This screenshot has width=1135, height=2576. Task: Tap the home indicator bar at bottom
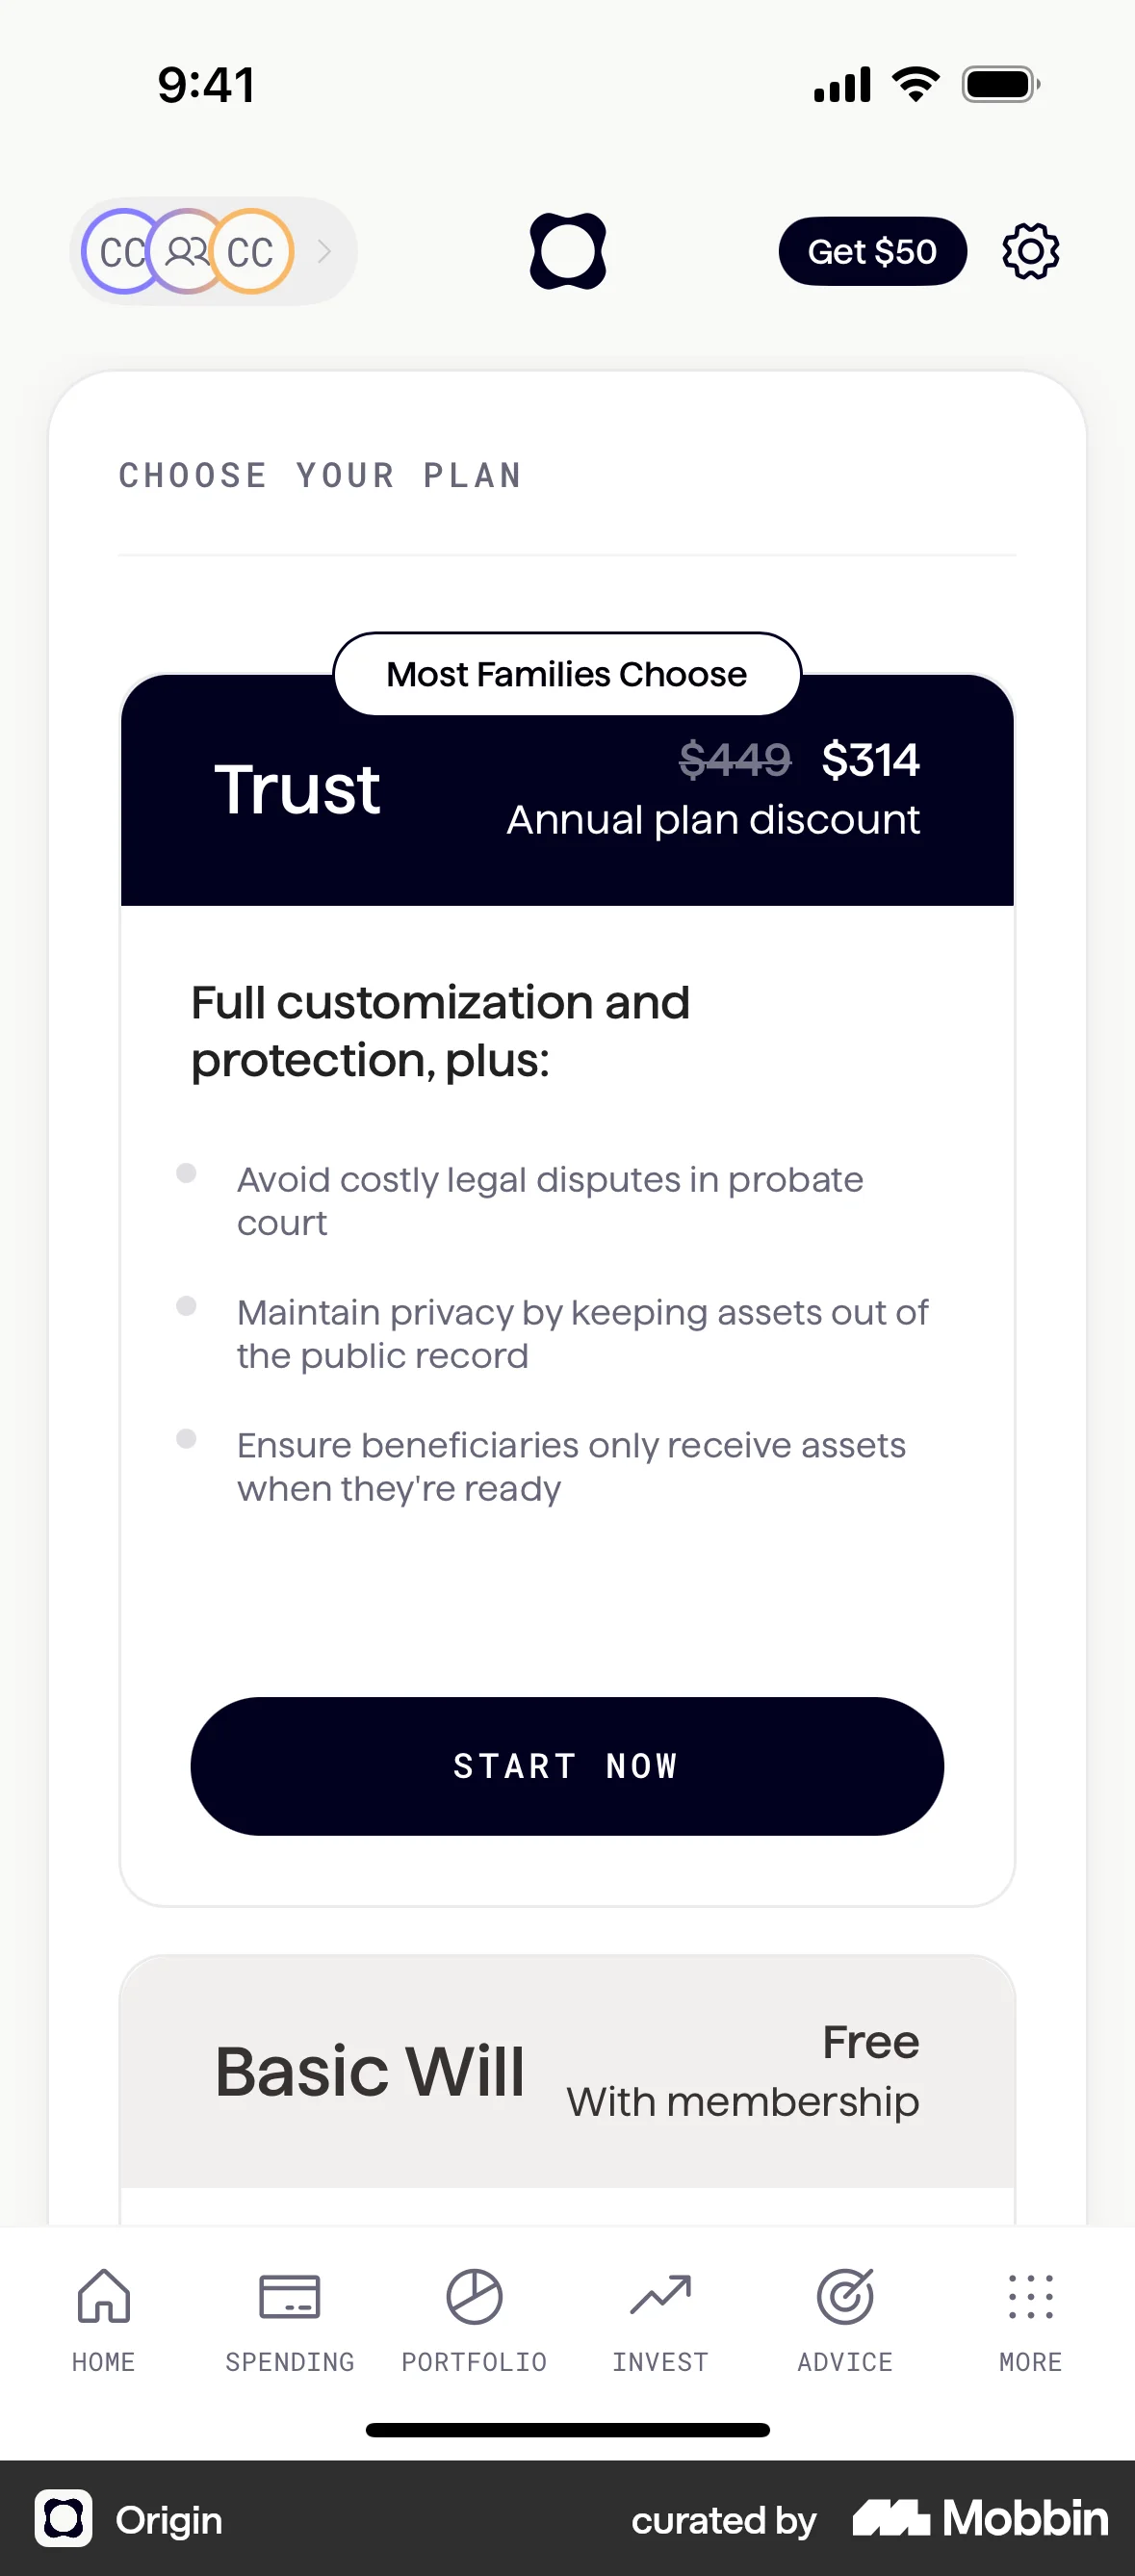[567, 2429]
